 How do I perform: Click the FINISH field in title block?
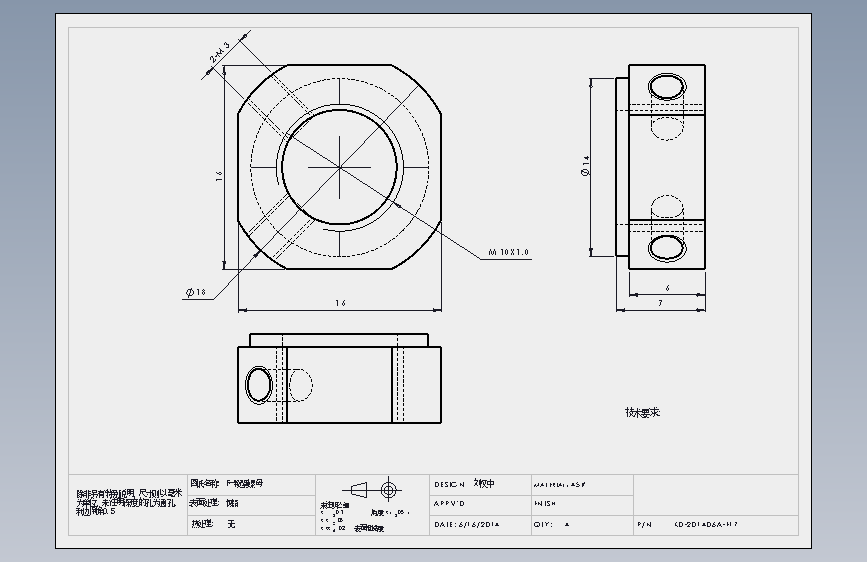582,504
